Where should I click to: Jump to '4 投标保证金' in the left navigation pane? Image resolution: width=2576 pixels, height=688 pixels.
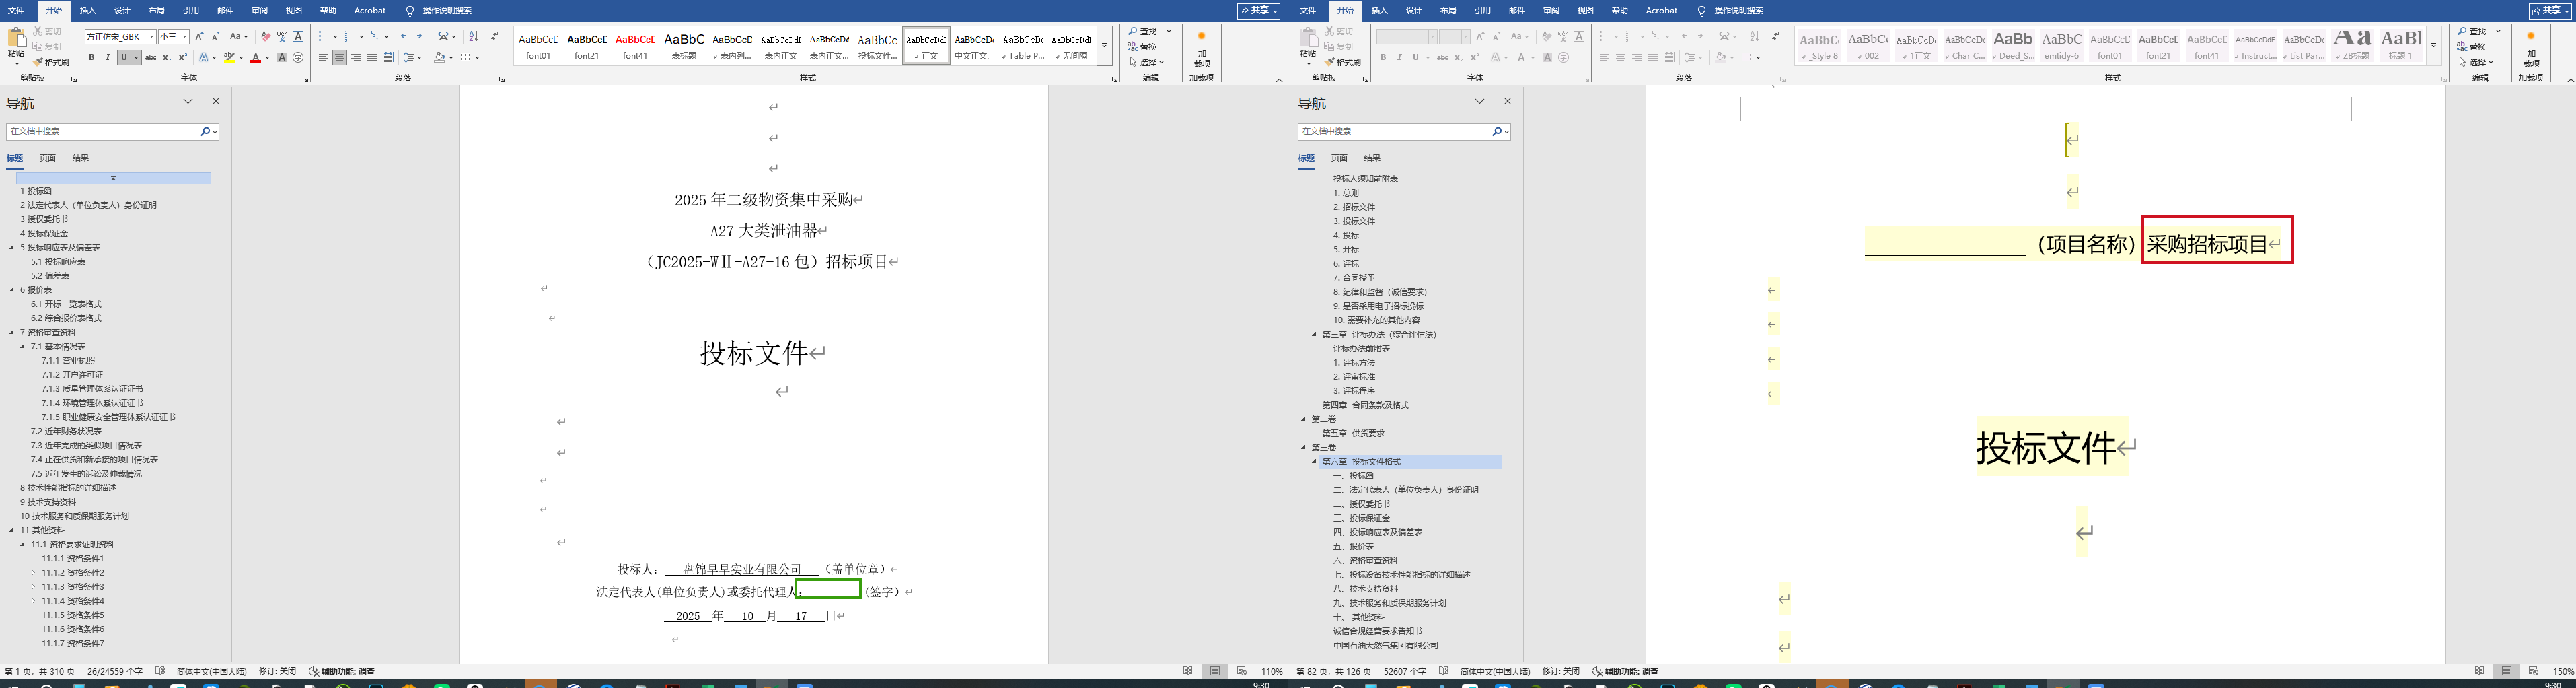click(44, 233)
